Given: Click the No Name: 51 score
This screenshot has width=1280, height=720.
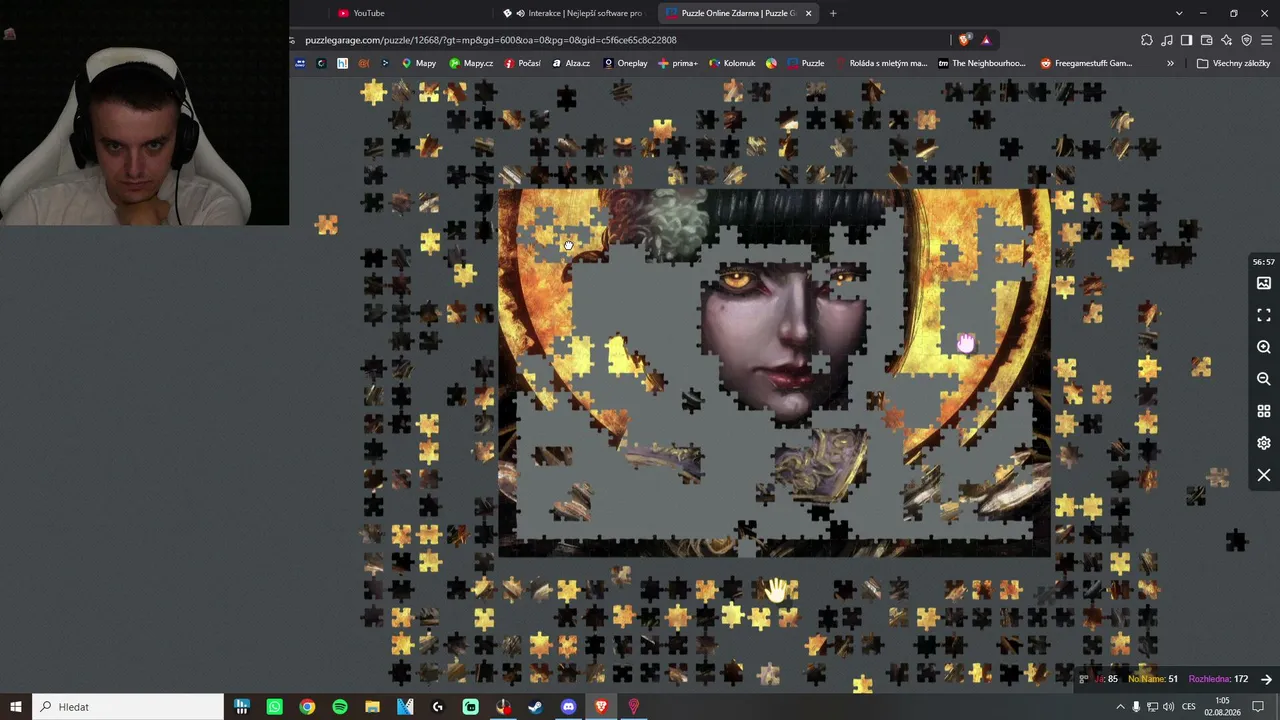Looking at the screenshot, I should pyautogui.click(x=1153, y=679).
